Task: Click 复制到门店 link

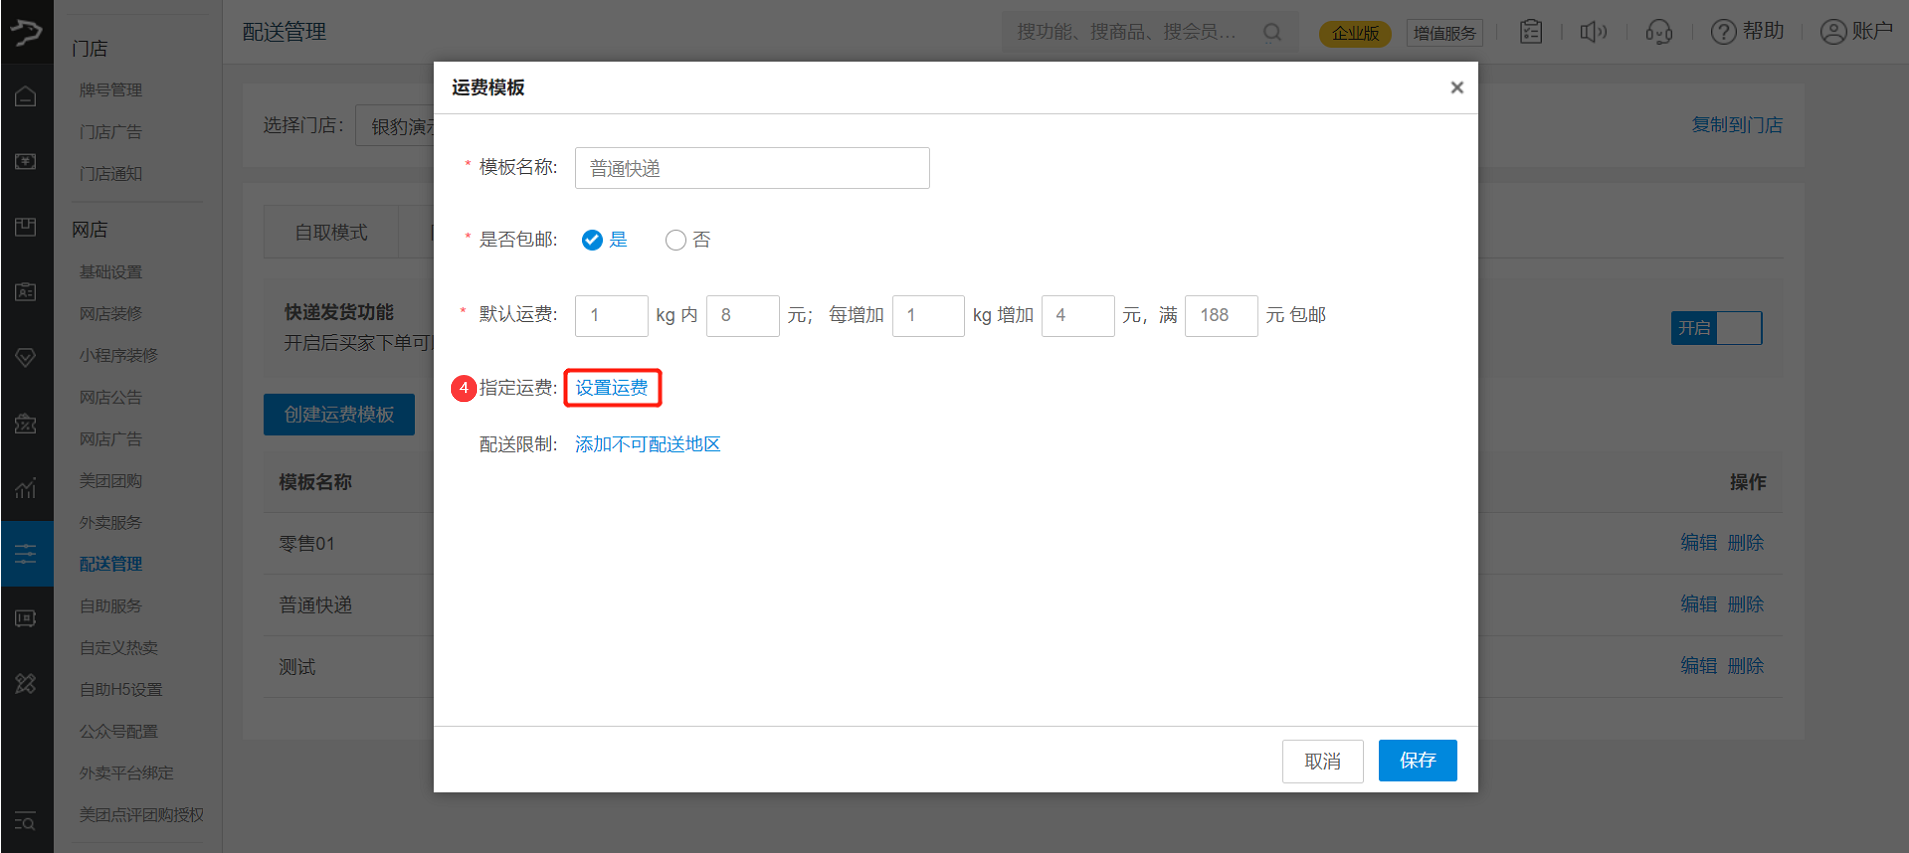Action: pyautogui.click(x=1737, y=125)
